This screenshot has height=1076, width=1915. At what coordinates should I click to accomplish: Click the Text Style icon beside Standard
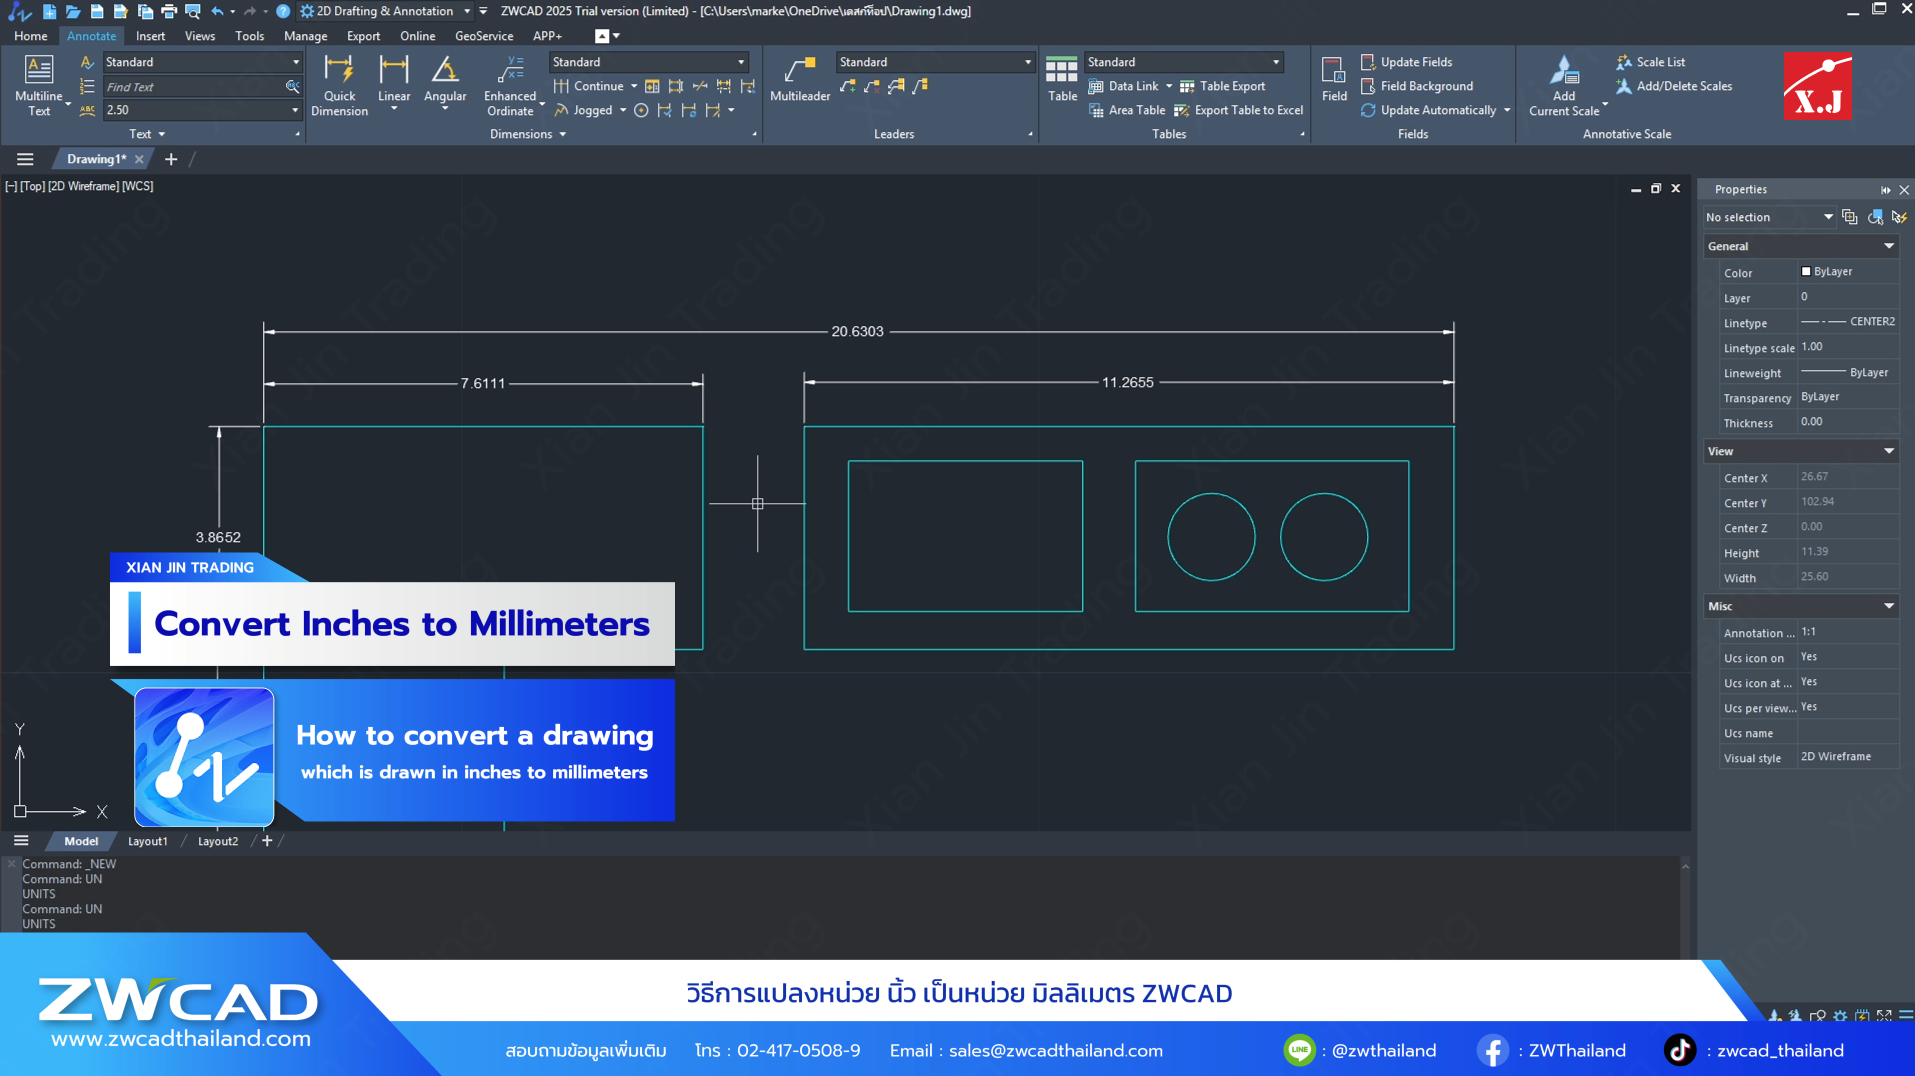click(87, 62)
